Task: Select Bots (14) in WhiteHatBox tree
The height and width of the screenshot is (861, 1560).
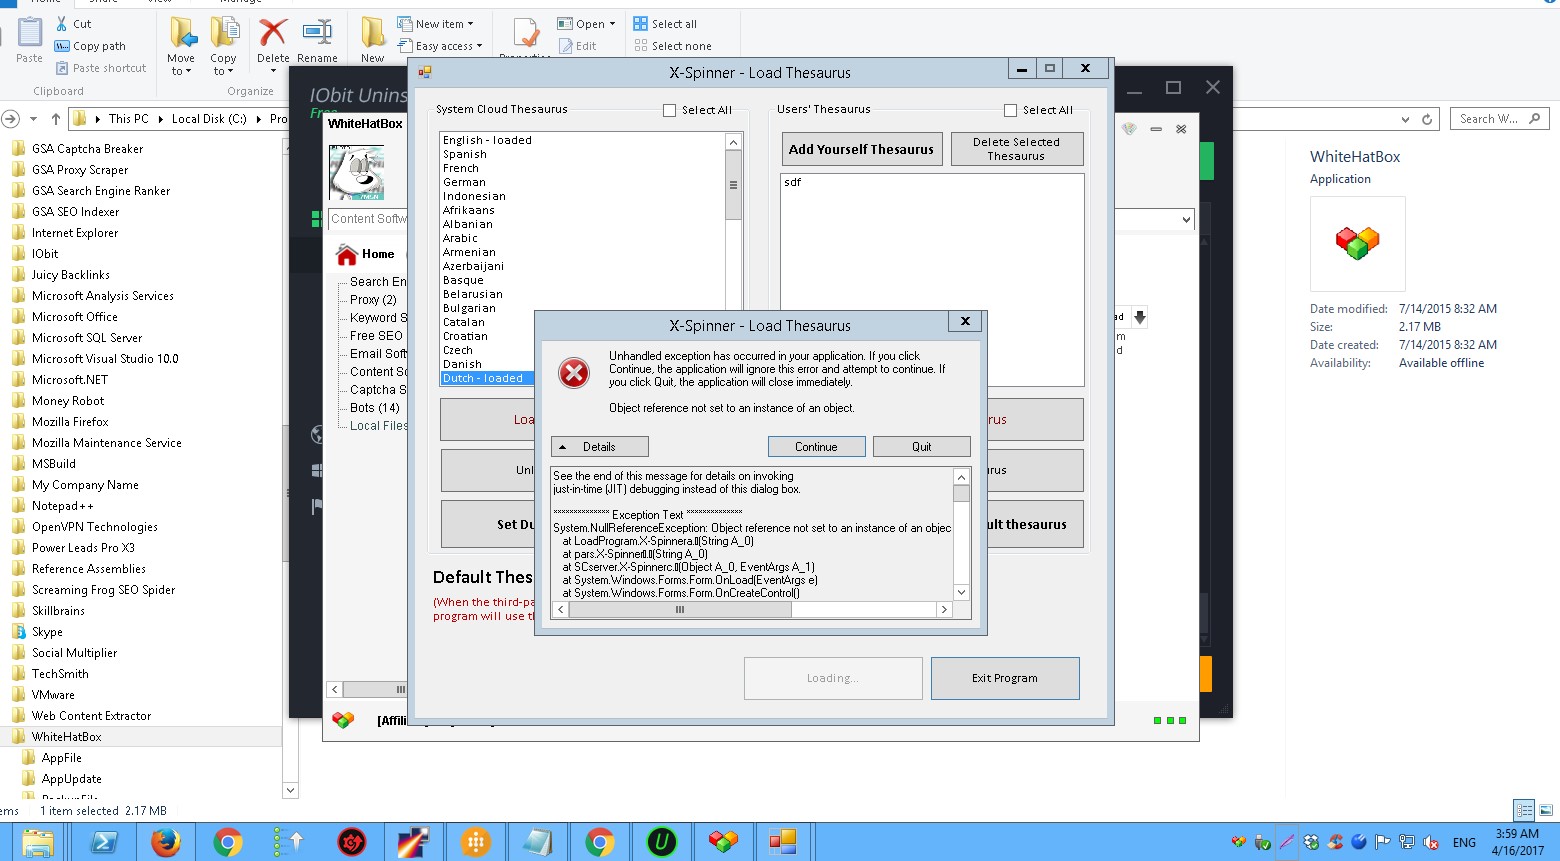Action: (x=374, y=408)
